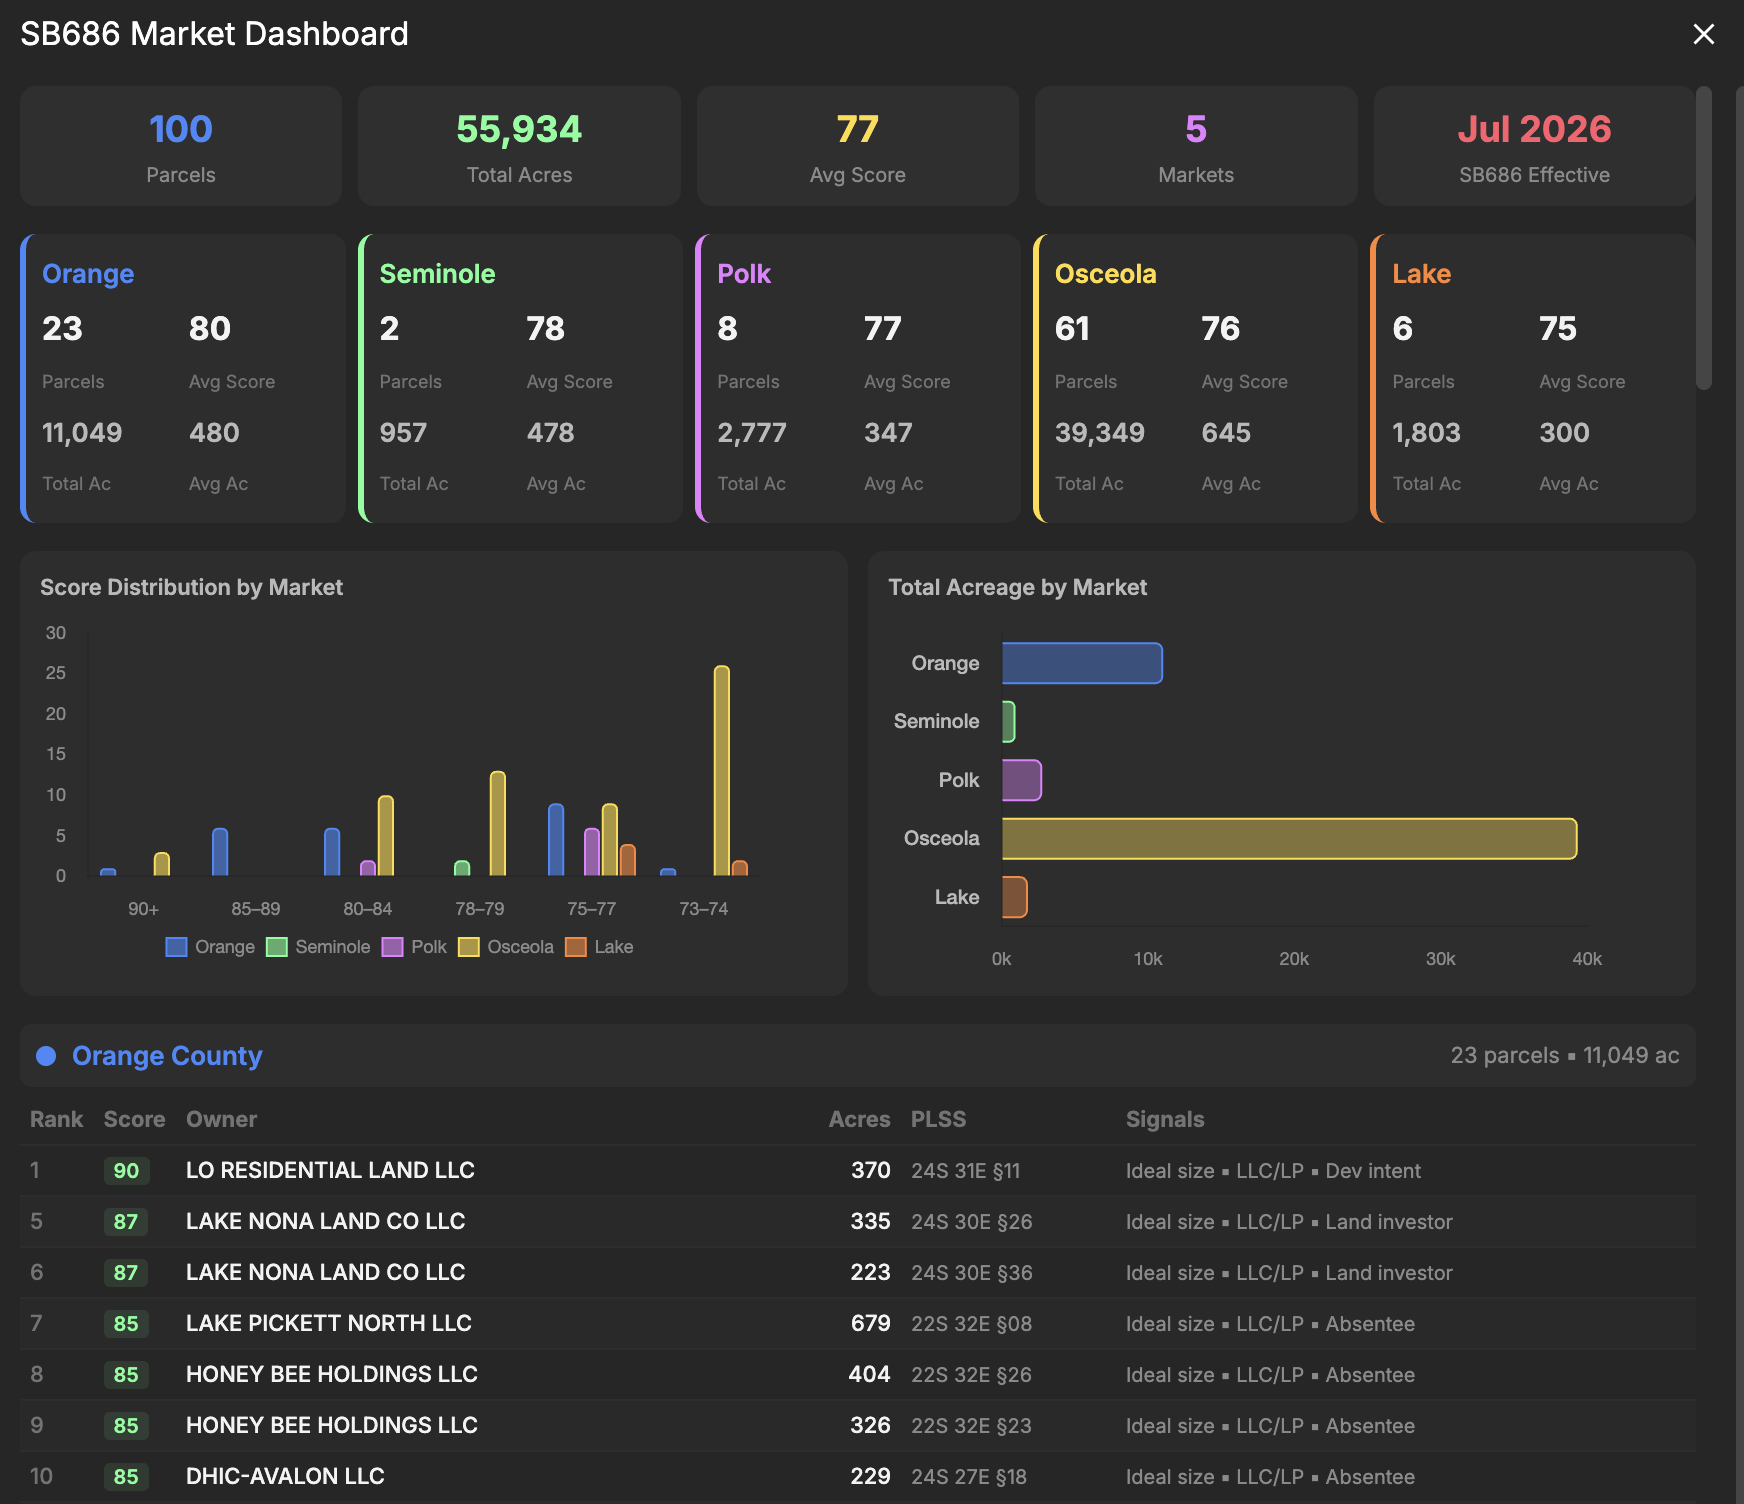Screen dimensions: 1744x1504
Task: Click PLSS 24S 31E §11
Action: pos(966,1171)
